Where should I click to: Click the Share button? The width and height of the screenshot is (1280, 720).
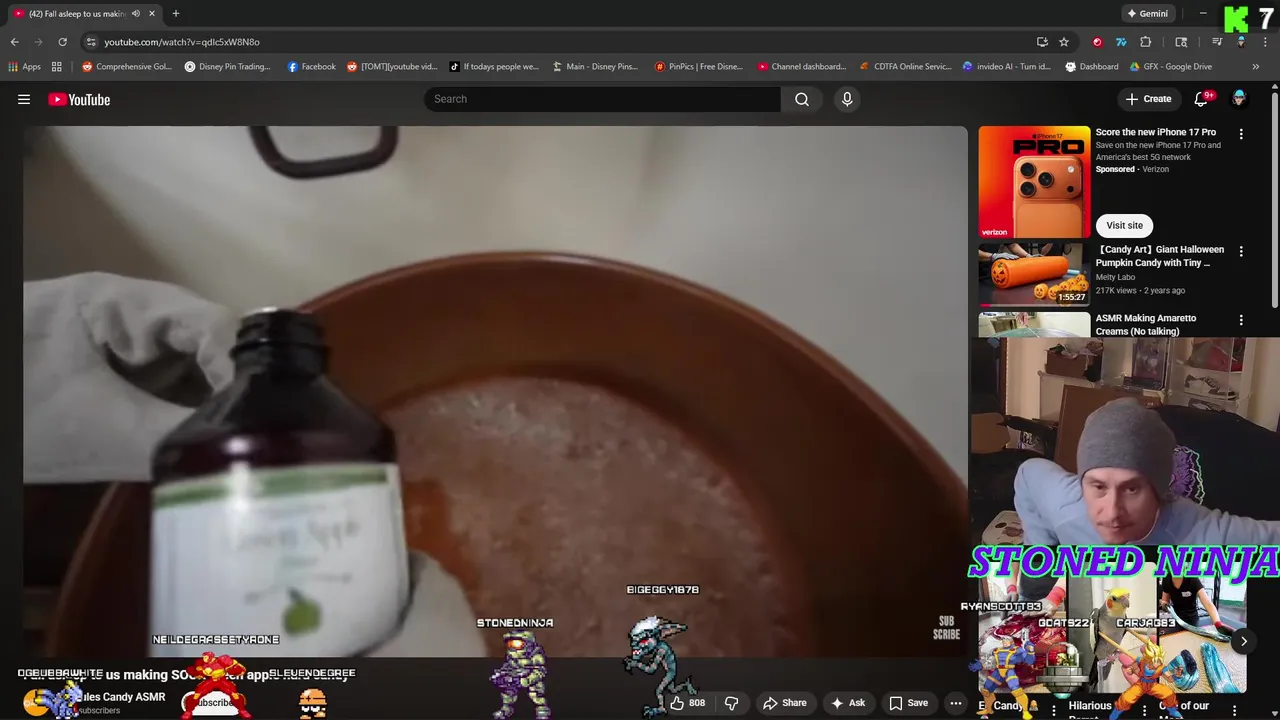pos(785,703)
